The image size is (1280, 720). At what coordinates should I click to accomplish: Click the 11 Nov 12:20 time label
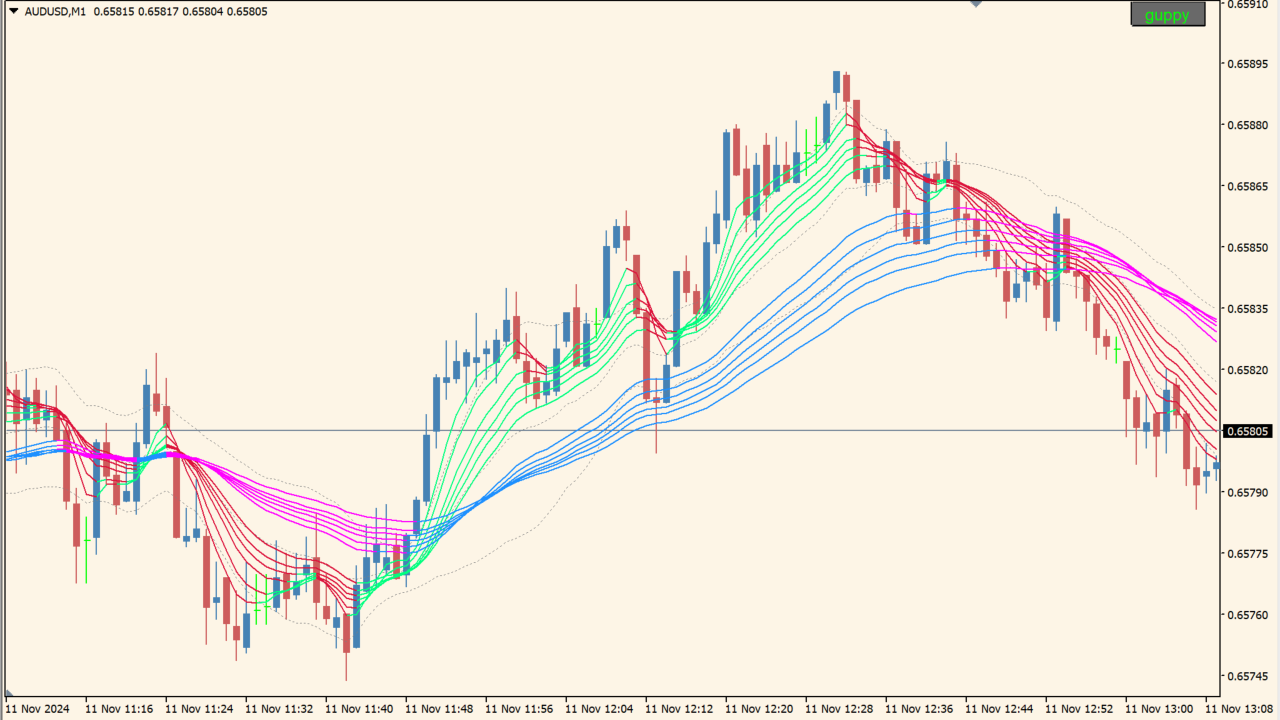[759, 709]
